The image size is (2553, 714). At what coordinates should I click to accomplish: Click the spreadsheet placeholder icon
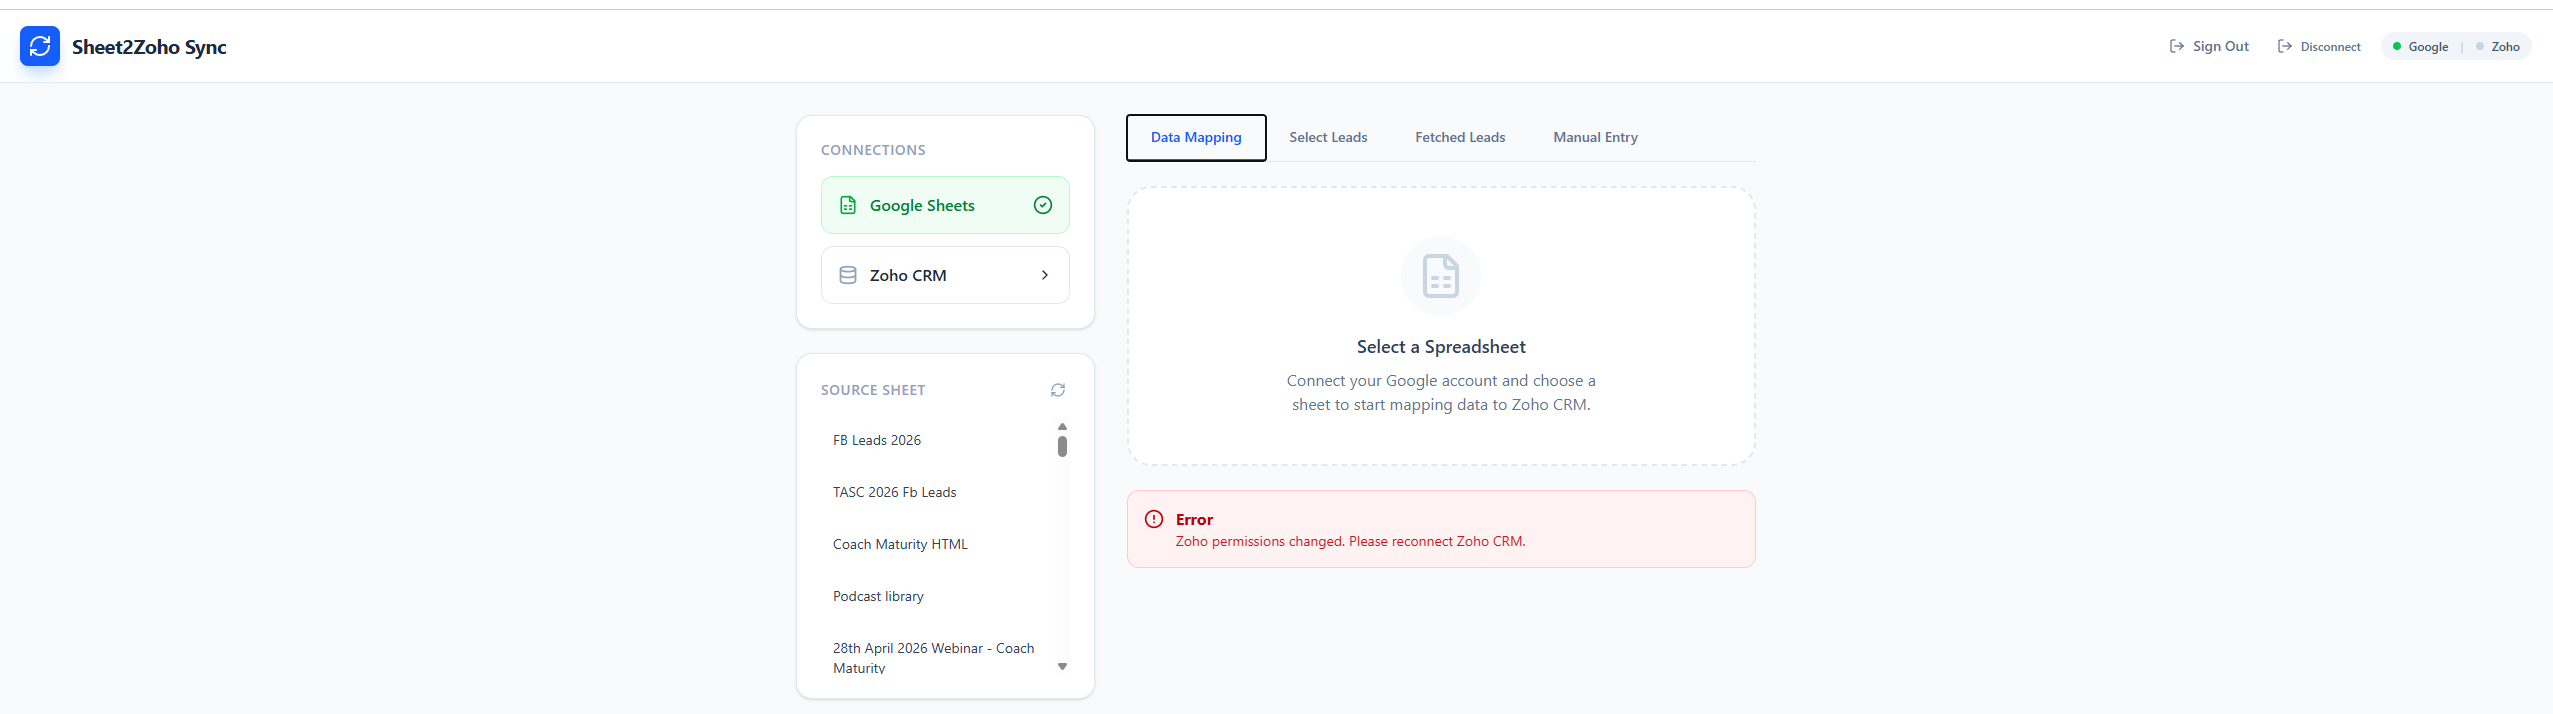pyautogui.click(x=1441, y=276)
